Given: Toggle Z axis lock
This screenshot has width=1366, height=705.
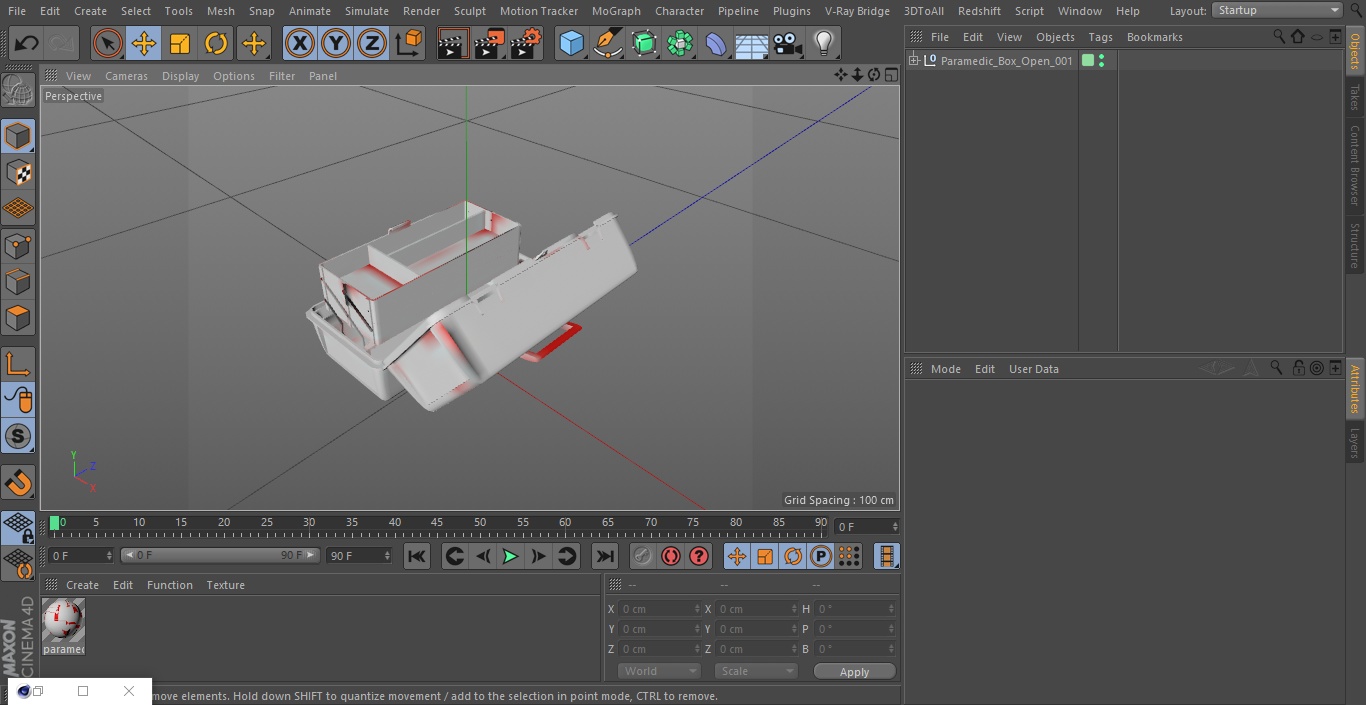Looking at the screenshot, I should pos(372,43).
